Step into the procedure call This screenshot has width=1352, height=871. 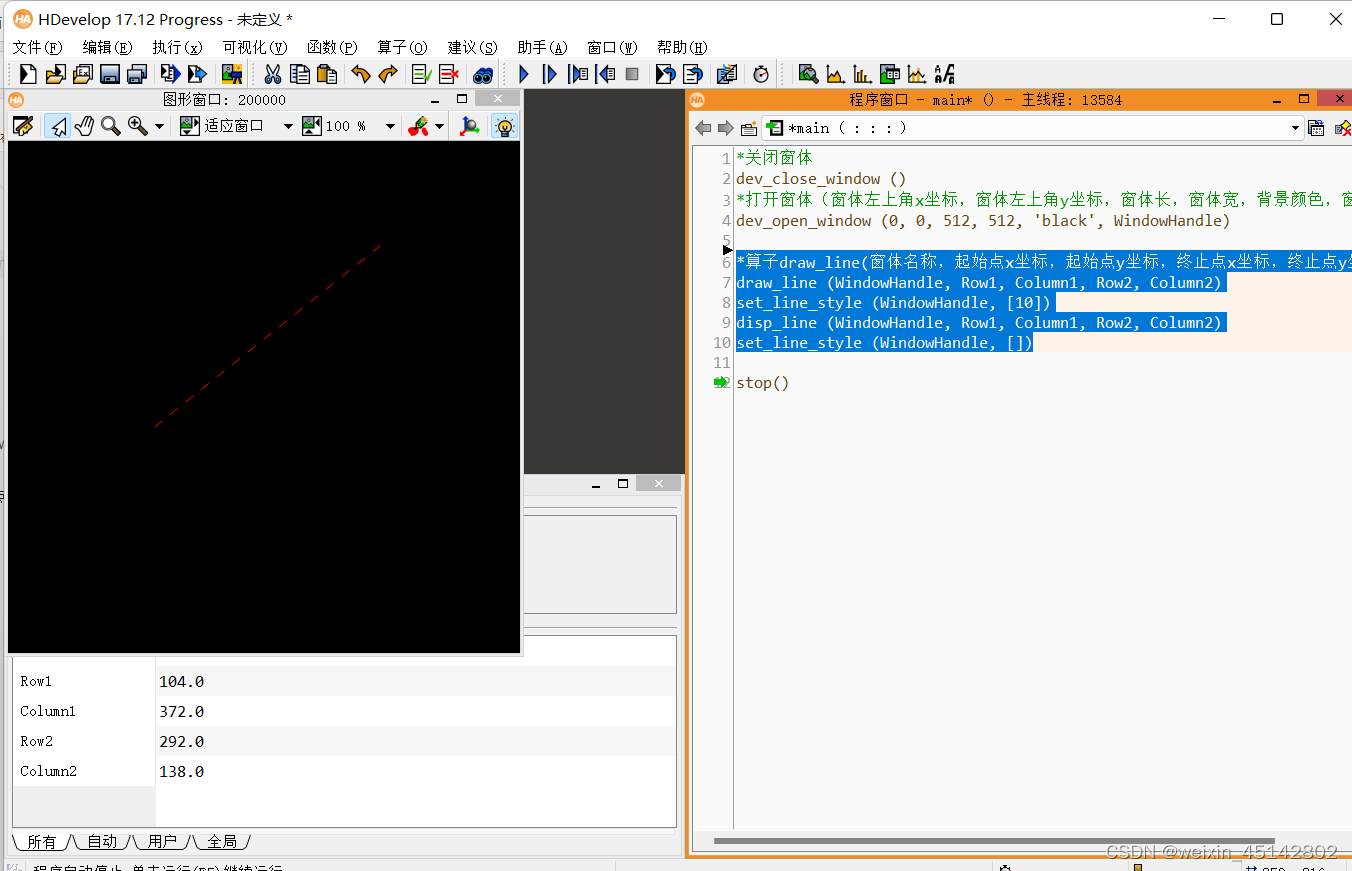pos(578,74)
